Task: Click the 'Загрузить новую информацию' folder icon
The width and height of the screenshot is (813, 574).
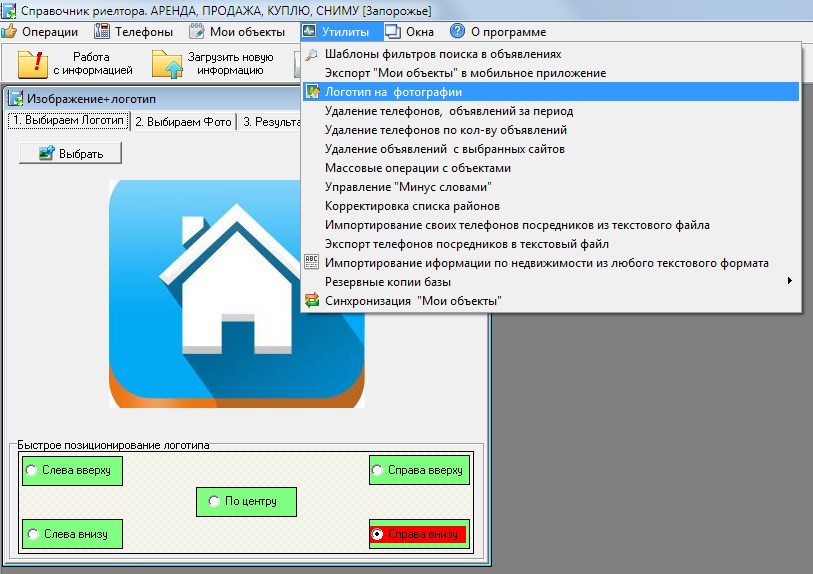Action: 168,64
